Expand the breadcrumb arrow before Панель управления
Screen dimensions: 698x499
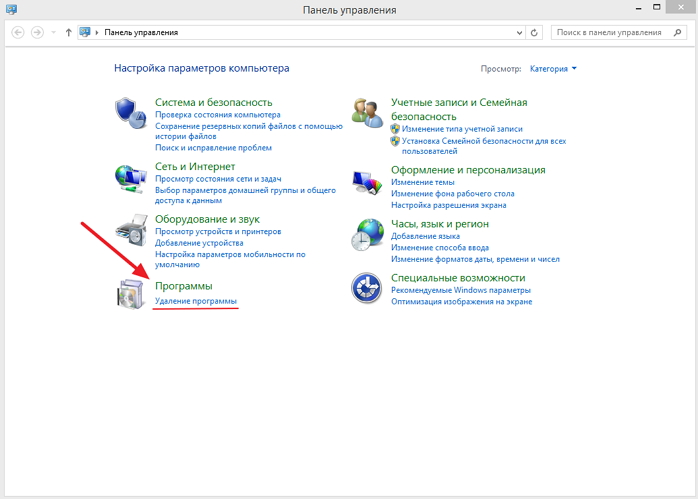(97, 32)
